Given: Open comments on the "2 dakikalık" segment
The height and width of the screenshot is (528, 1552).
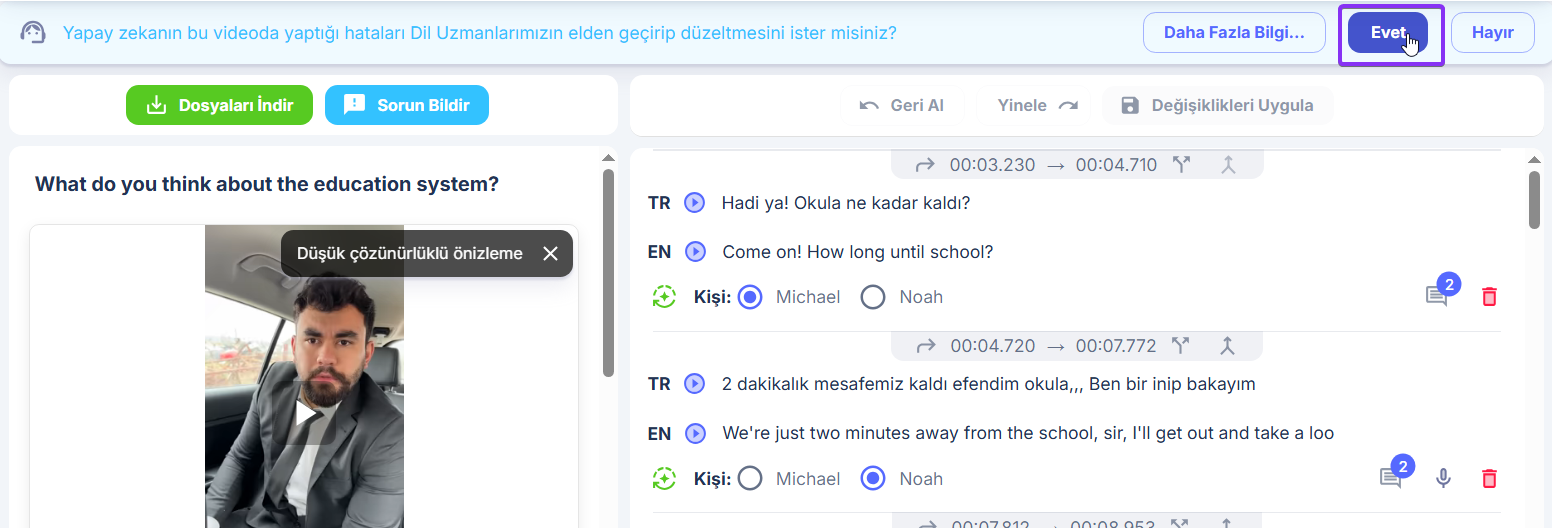Looking at the screenshot, I should (1391, 479).
